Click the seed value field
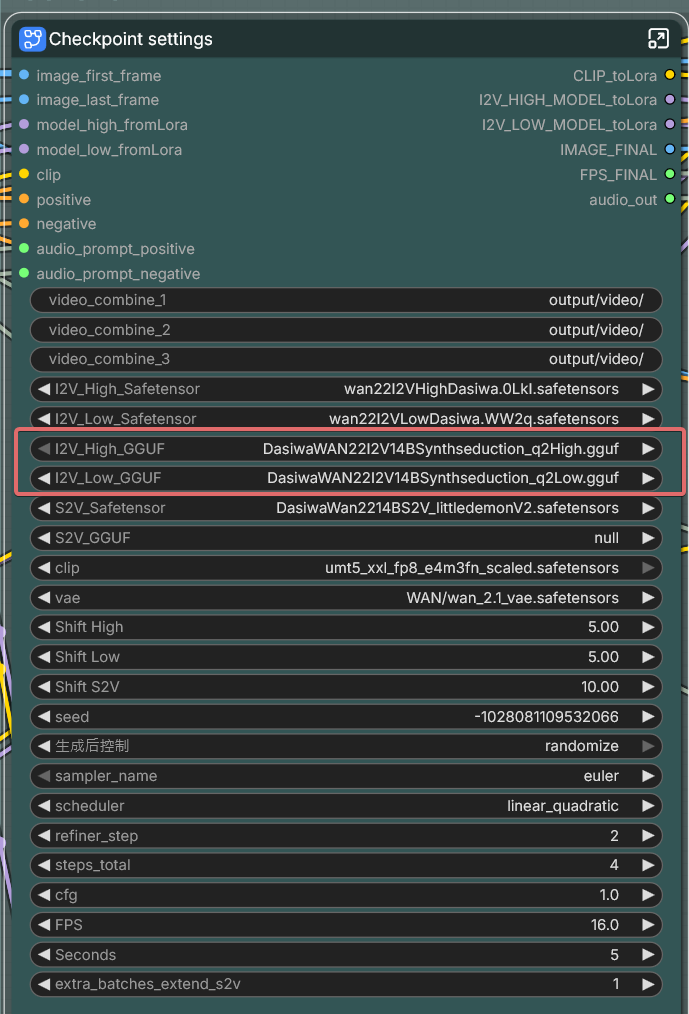Viewport: 689px width, 1014px height. 345,717
